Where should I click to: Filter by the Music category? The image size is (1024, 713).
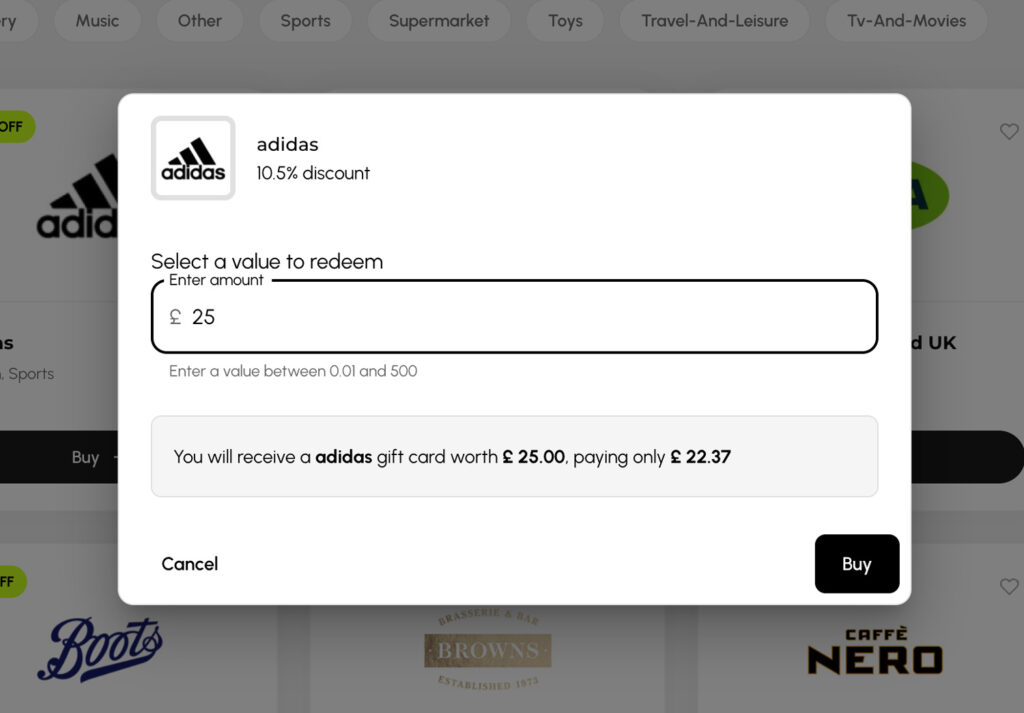(x=97, y=21)
